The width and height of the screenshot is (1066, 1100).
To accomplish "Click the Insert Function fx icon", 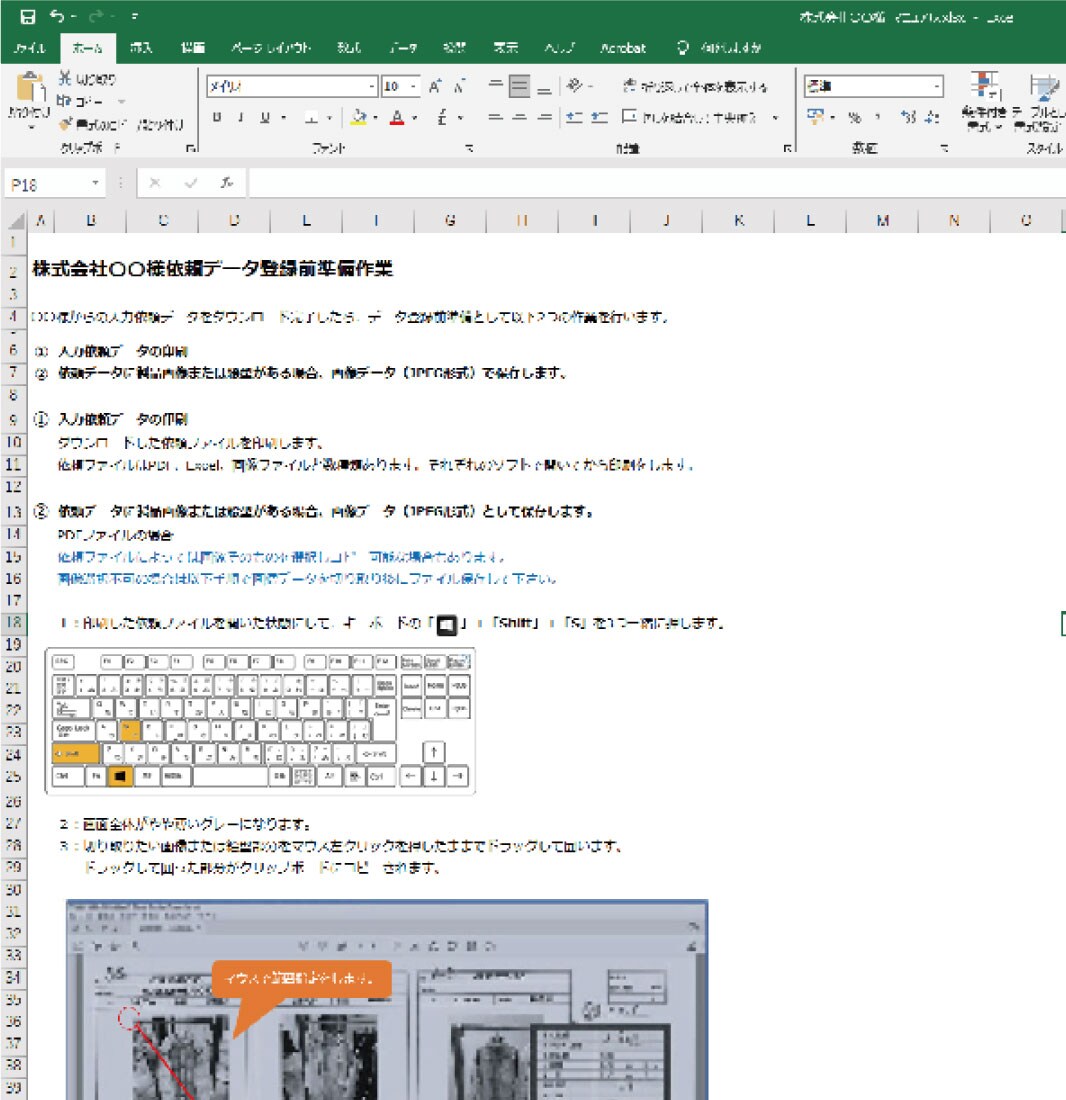I will coord(227,183).
